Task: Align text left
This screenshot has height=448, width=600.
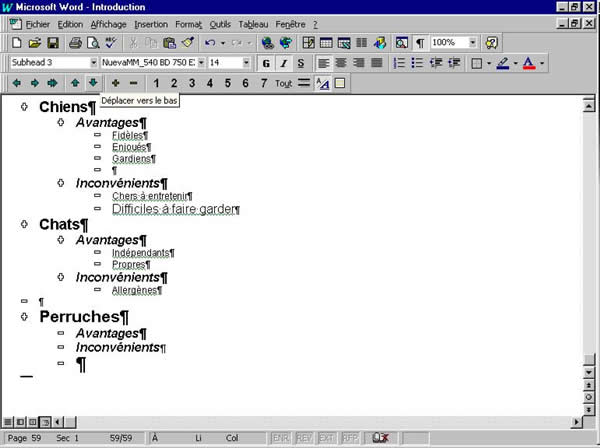Action: point(323,63)
